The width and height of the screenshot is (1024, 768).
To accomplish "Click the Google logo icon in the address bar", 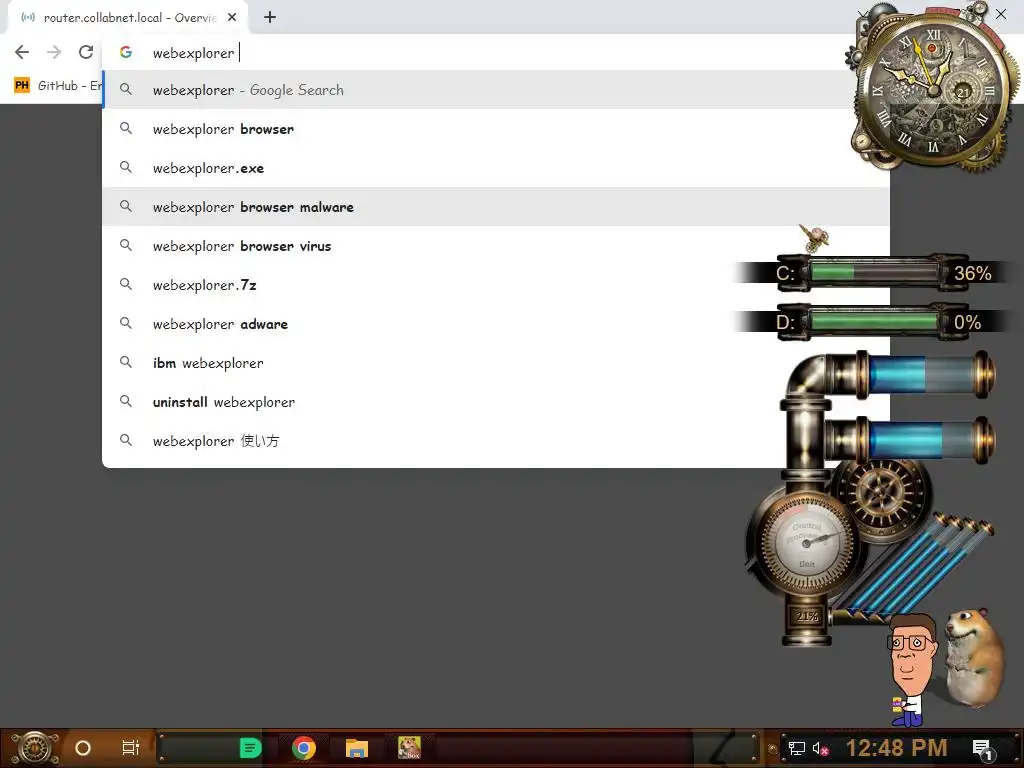I will 126,52.
